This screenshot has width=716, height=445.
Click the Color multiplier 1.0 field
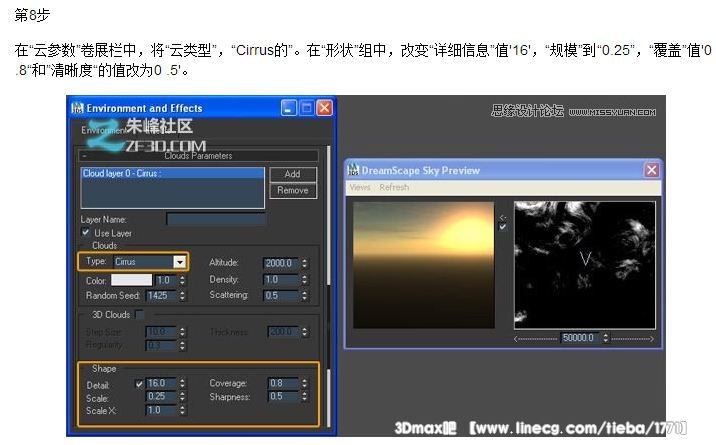tap(166, 280)
